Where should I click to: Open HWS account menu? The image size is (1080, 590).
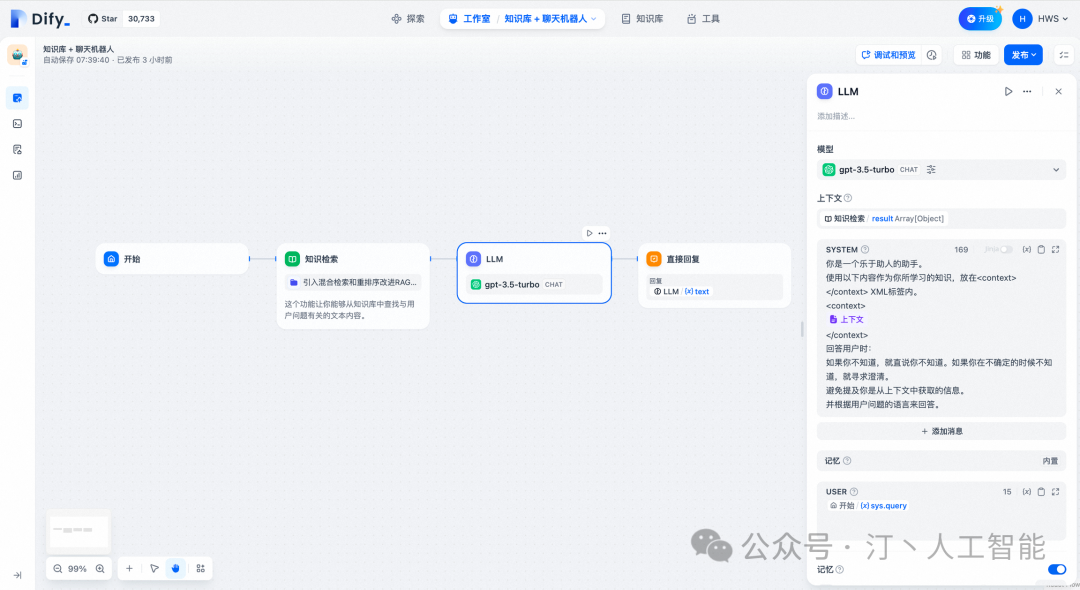point(1040,19)
